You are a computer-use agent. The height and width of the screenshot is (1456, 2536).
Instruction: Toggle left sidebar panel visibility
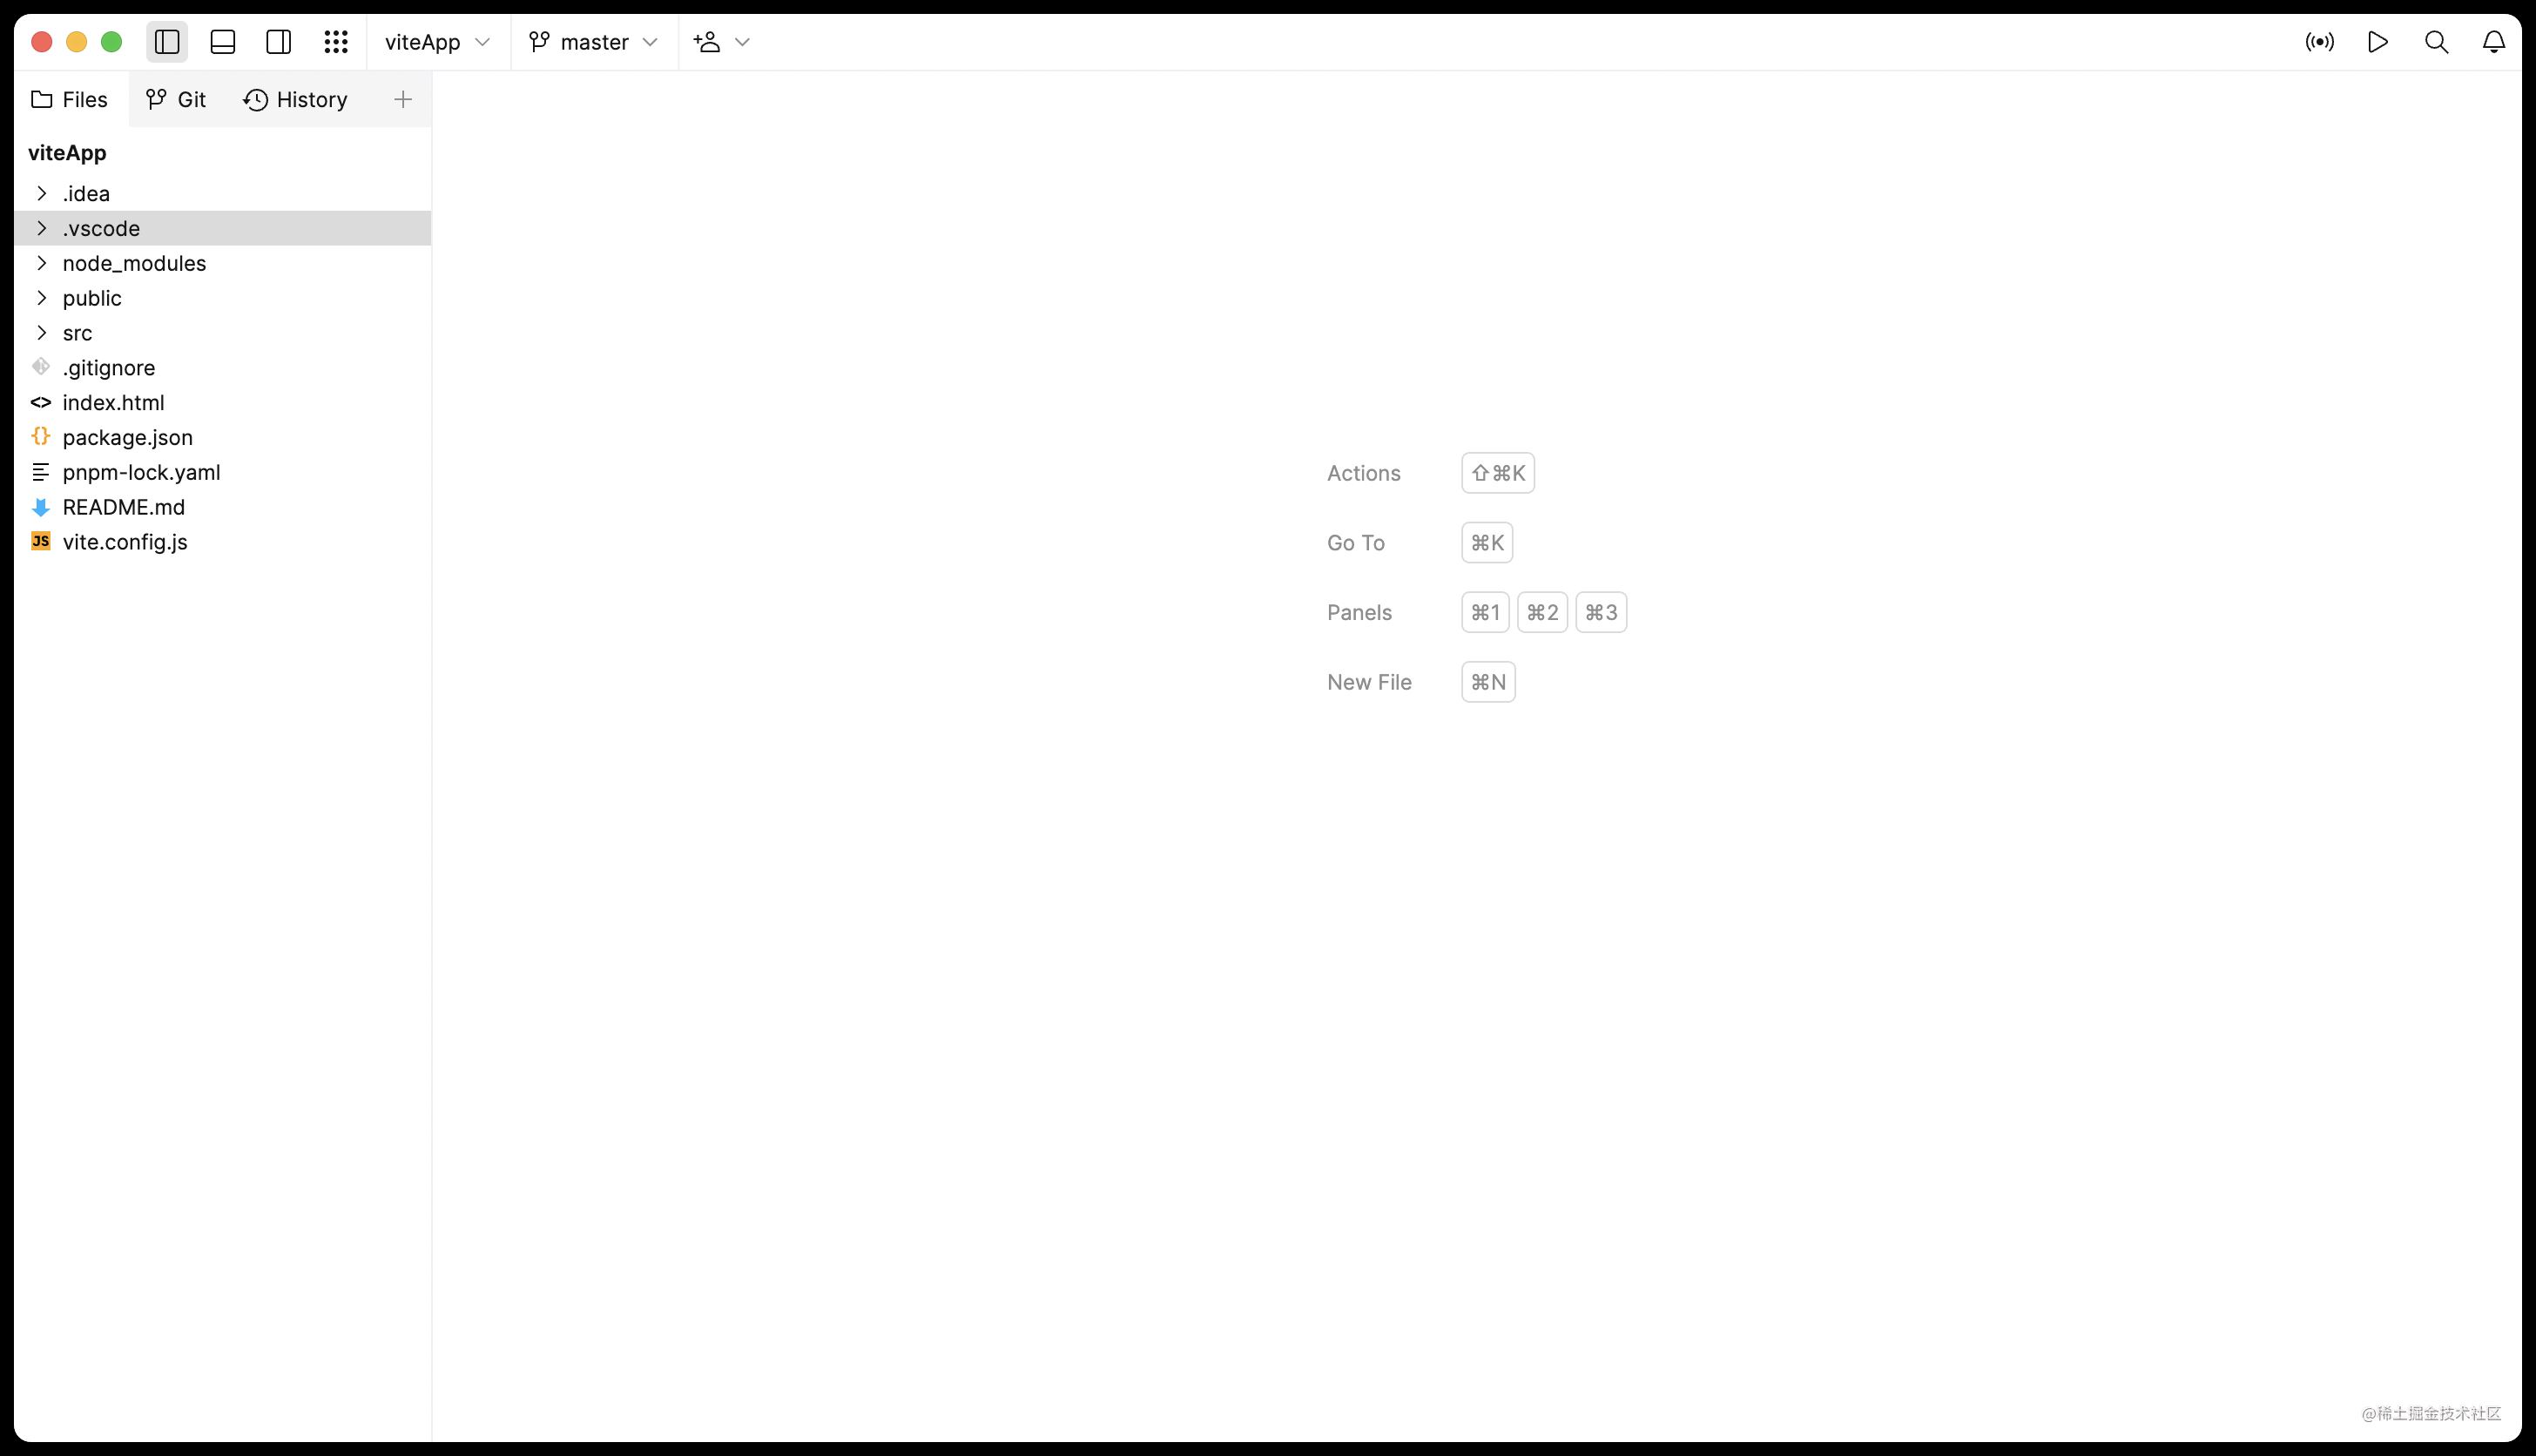(x=169, y=42)
